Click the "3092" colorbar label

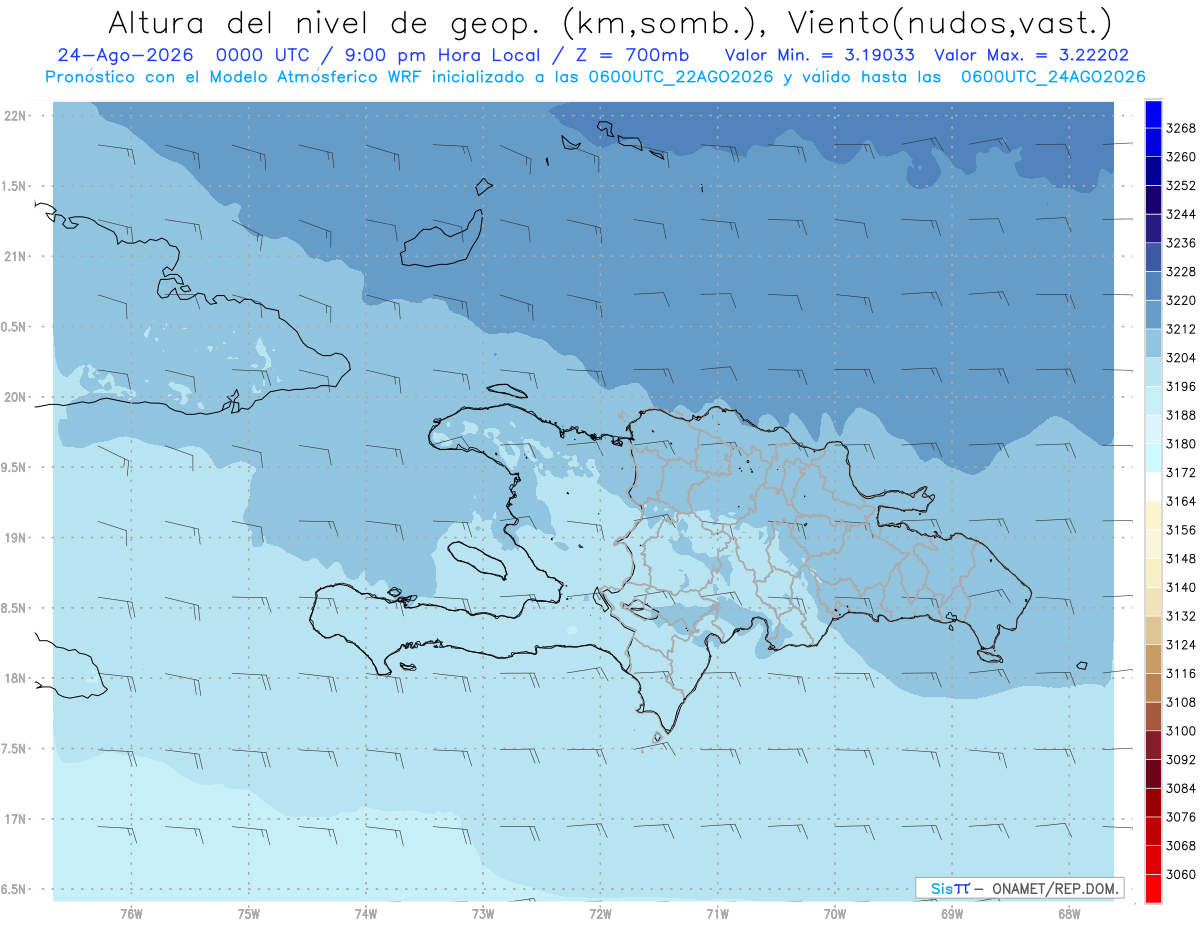pyautogui.click(x=1181, y=759)
